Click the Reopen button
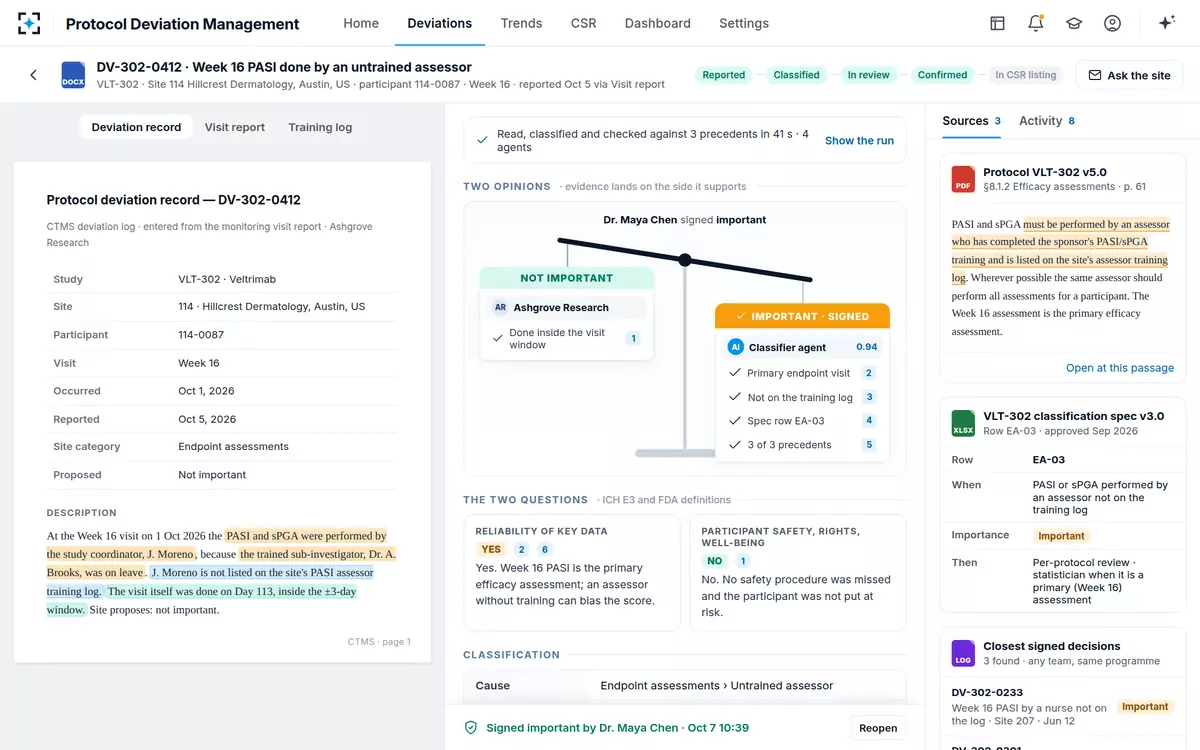 878,728
